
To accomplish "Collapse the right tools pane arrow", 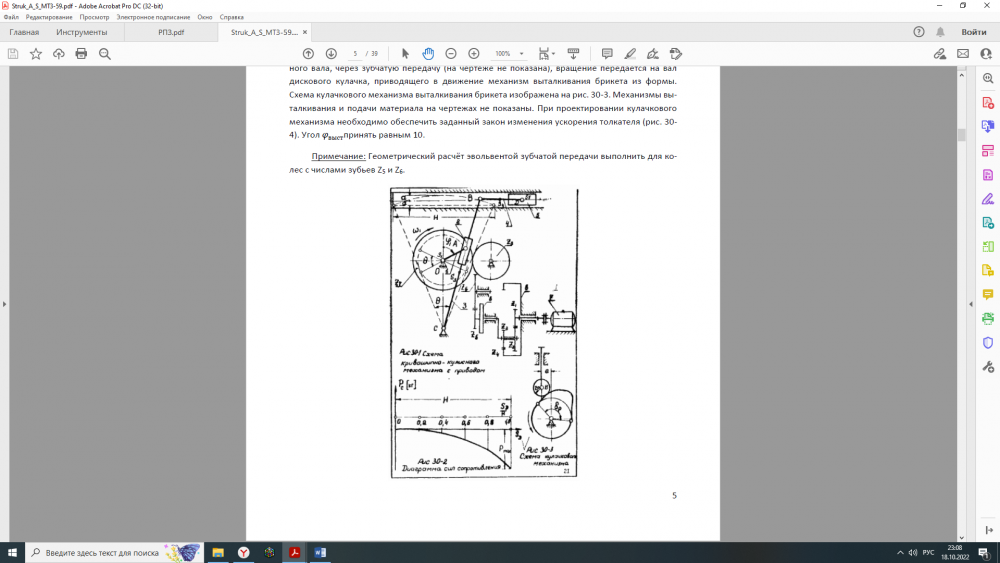I will pyautogui.click(x=971, y=304).
